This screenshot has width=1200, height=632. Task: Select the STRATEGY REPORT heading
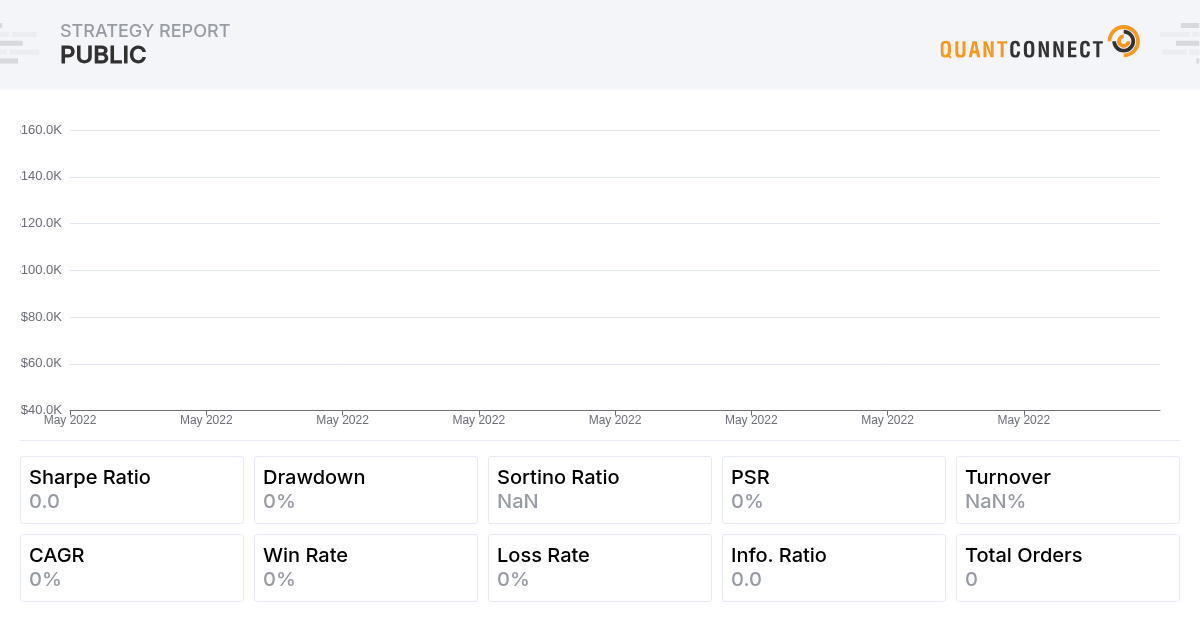click(145, 31)
